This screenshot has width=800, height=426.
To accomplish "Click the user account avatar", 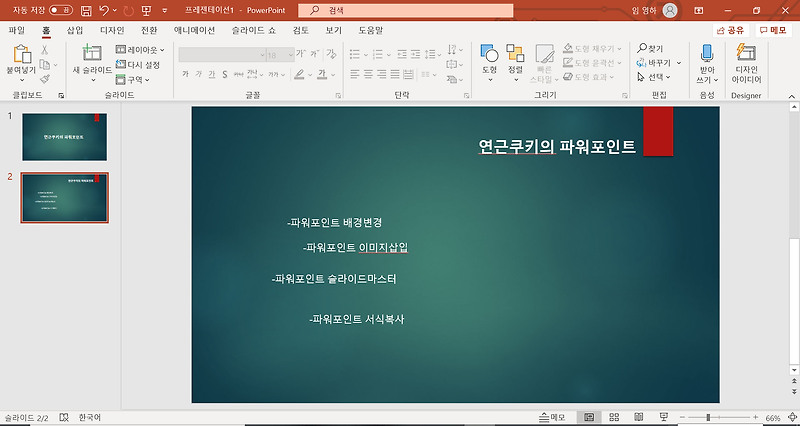I will (669, 10).
